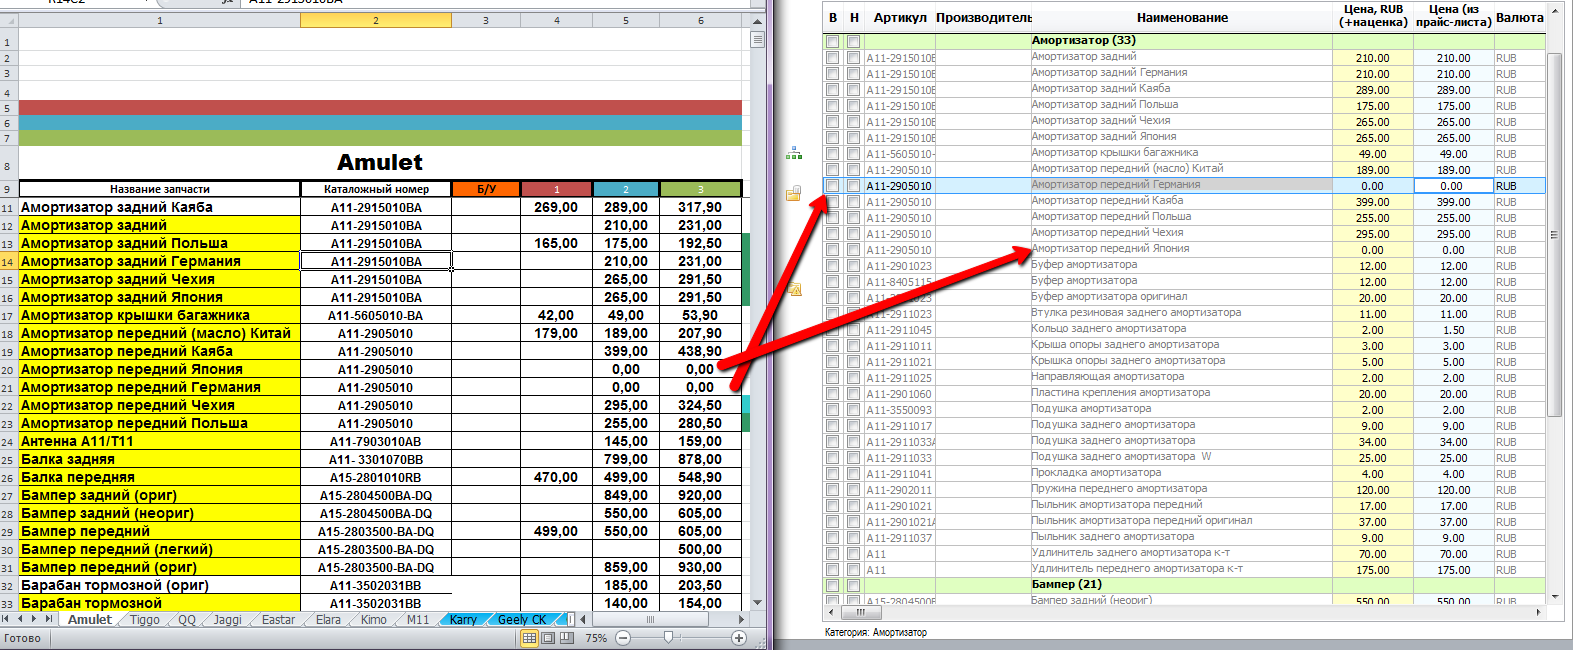The width and height of the screenshot is (1573, 650).
Task: Move the Excel zoom slider handle
Action: pyautogui.click(x=668, y=638)
